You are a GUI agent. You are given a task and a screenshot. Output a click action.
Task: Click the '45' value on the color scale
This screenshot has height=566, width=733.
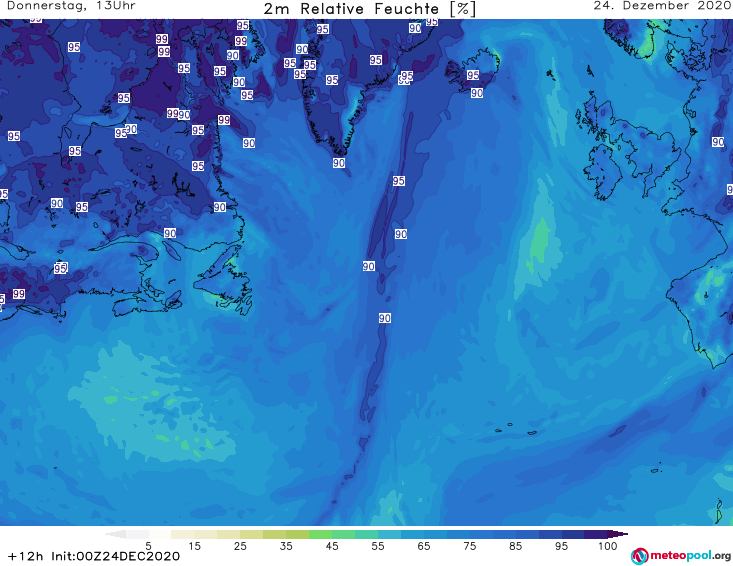point(332,546)
